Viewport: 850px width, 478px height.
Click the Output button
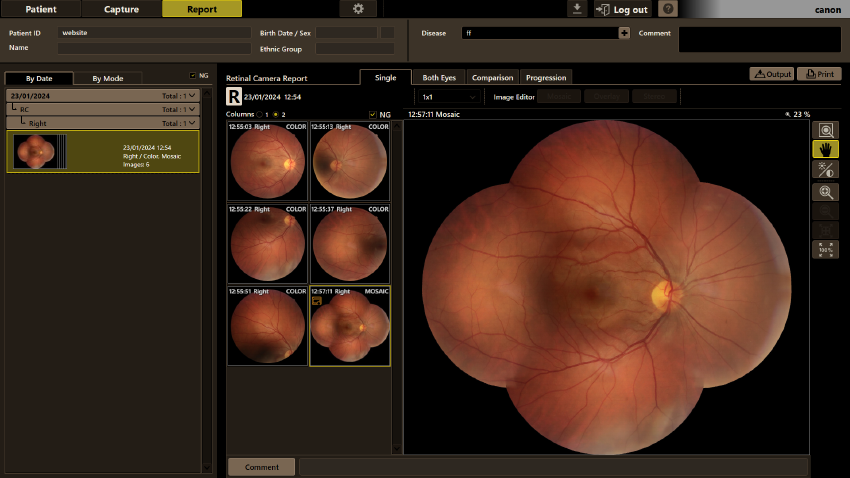coord(772,74)
